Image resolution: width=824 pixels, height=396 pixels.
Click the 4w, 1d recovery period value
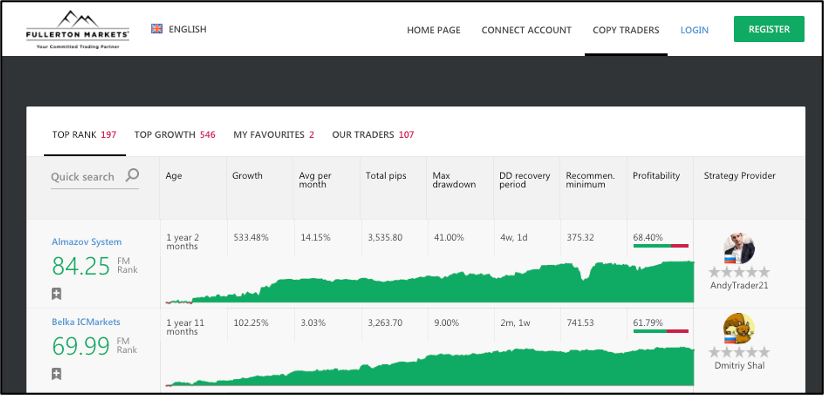(x=513, y=237)
